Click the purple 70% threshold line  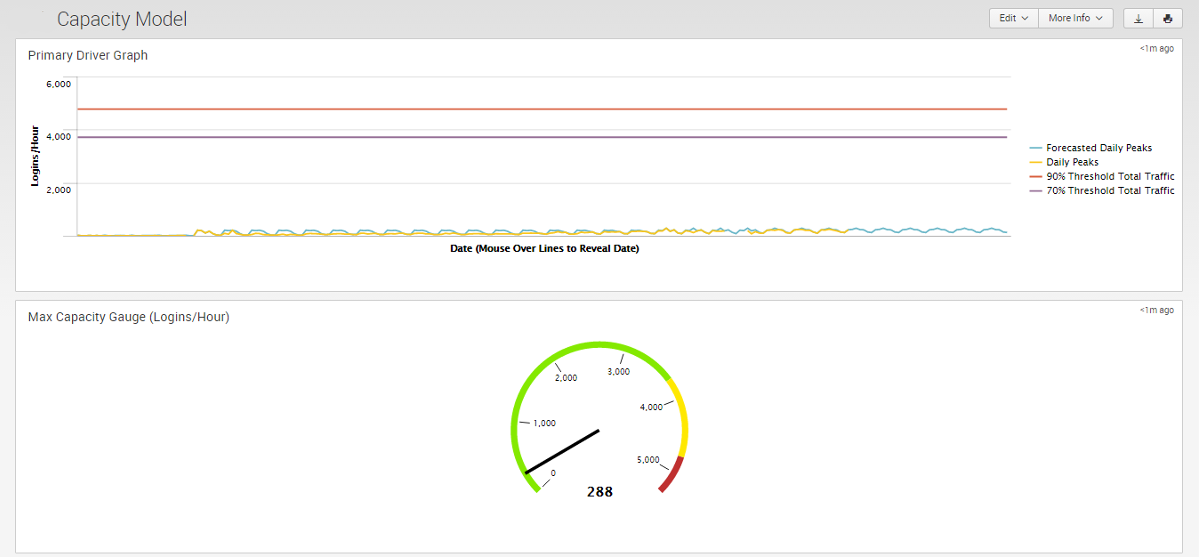[x=540, y=137]
